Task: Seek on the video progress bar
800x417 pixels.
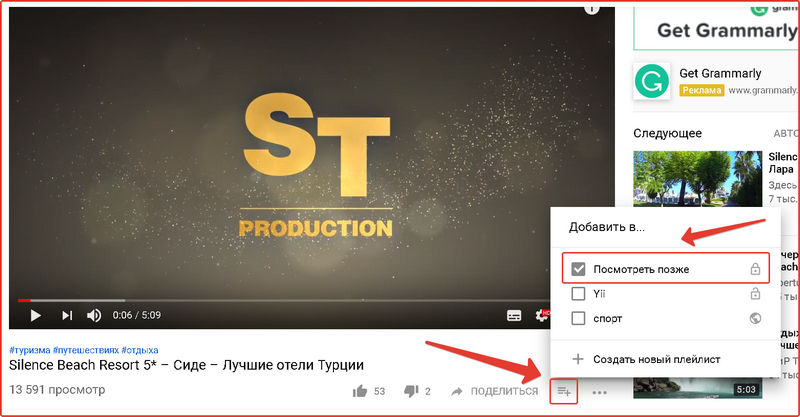Action: [x=284, y=300]
